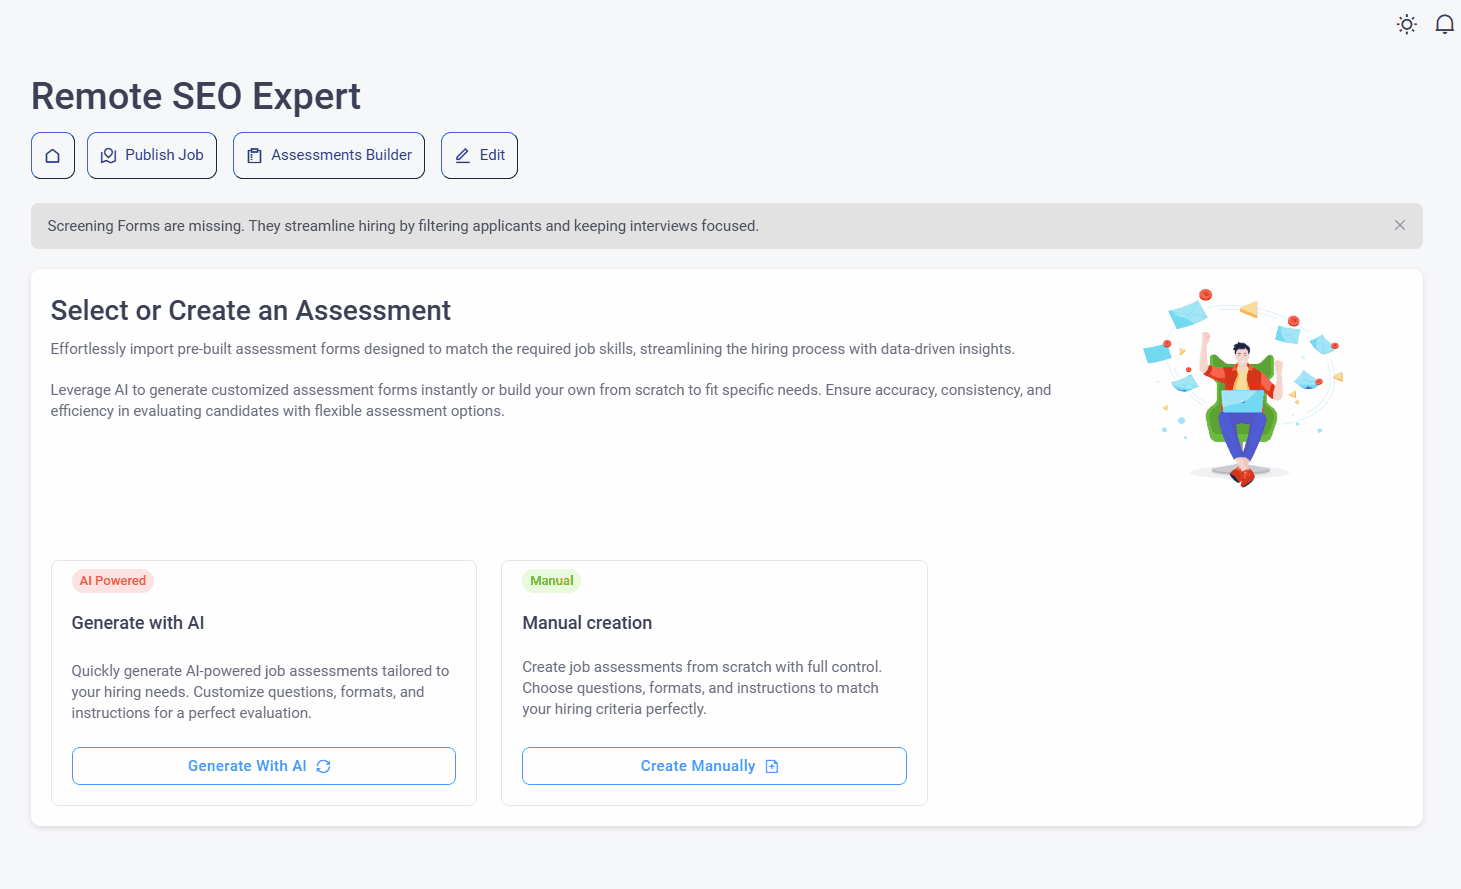
Task: Click the Quickly generate AI-powered assessments description
Action: click(x=260, y=692)
